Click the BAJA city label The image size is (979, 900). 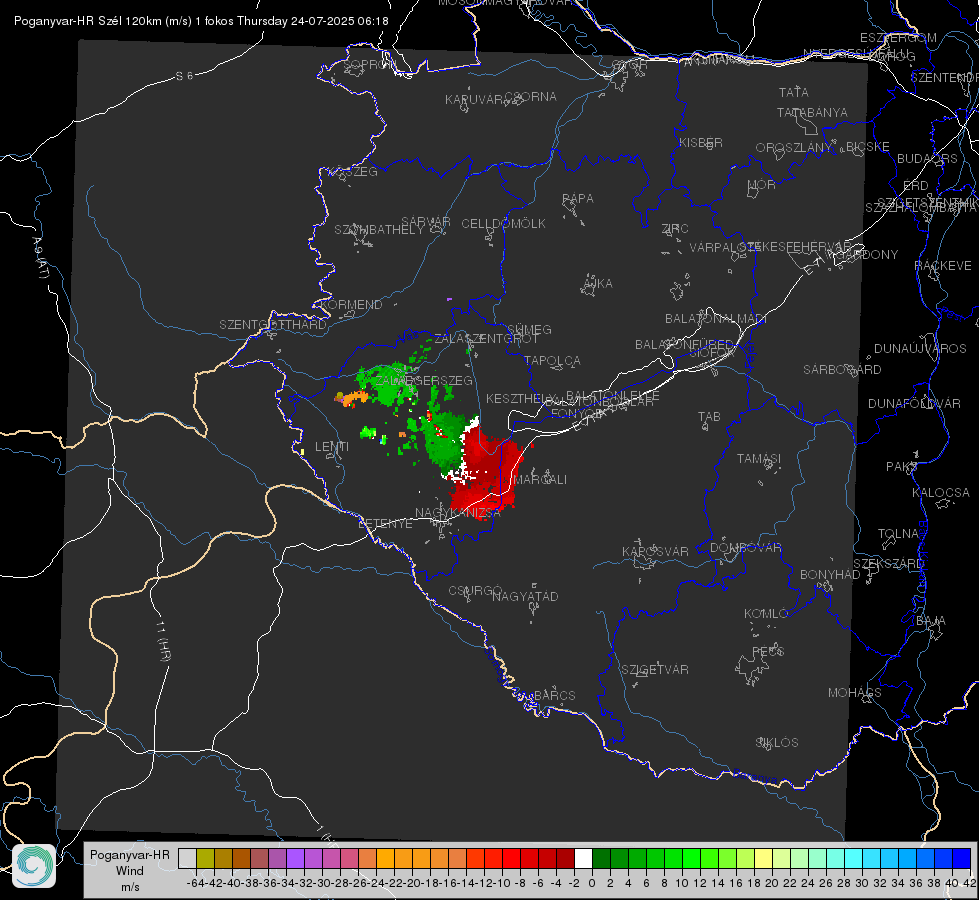pos(931,621)
